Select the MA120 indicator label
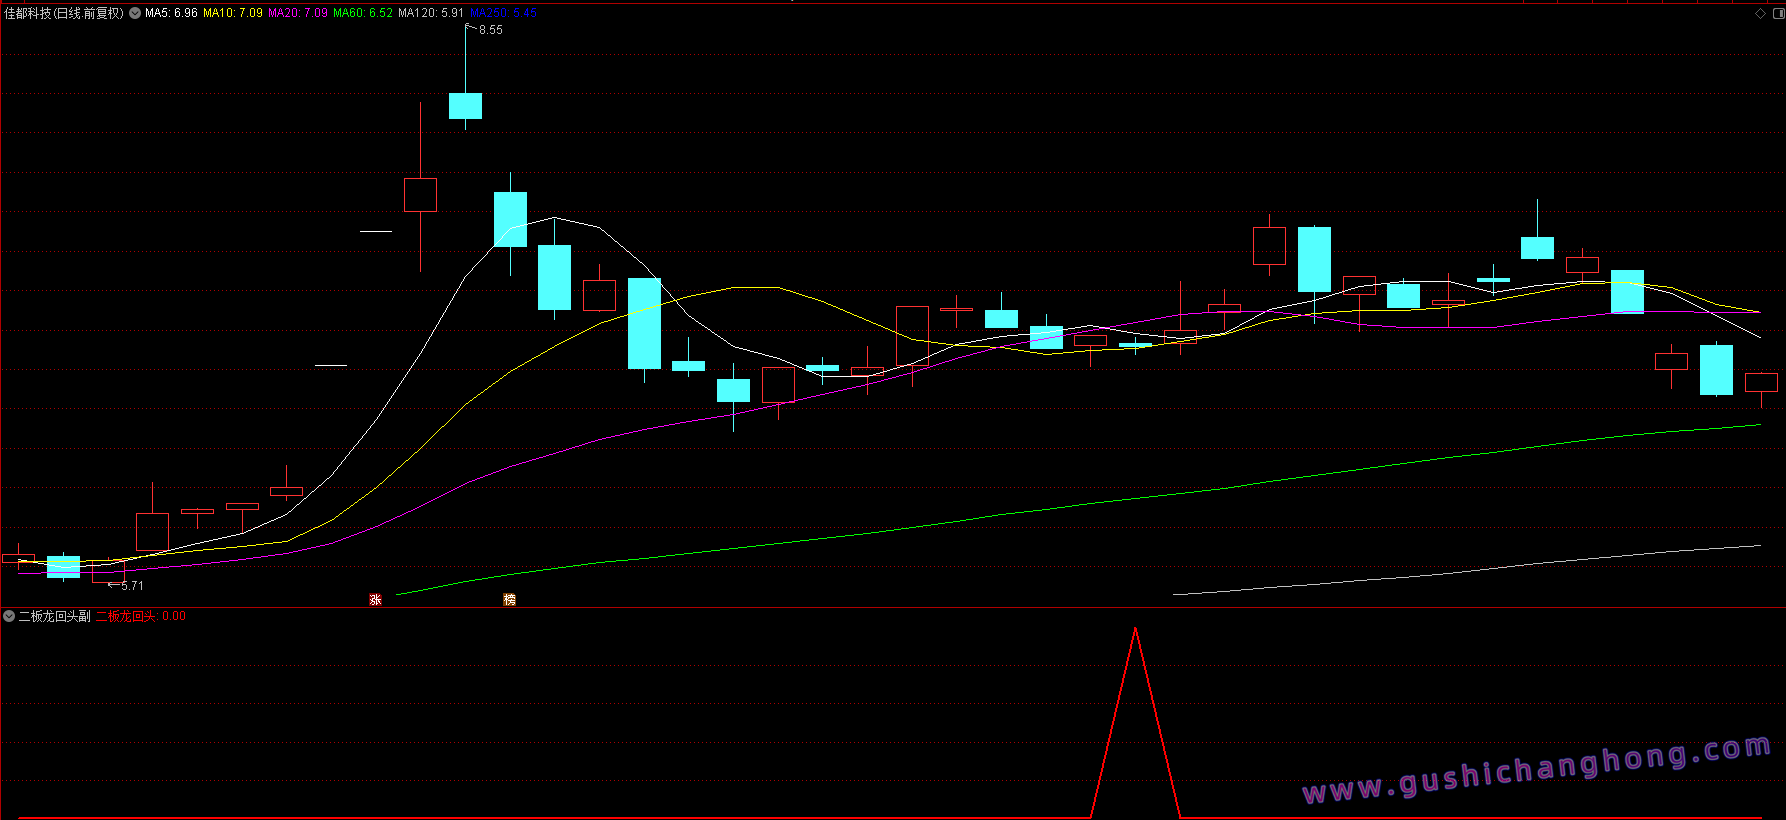 point(431,13)
